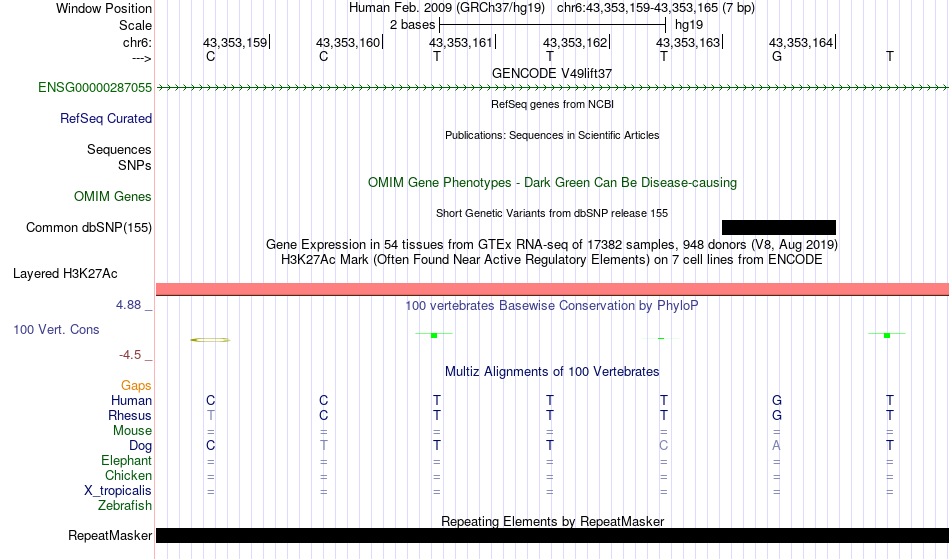Click the pink H3K27Ac signal bar
This screenshot has width=950, height=559.
553,289
